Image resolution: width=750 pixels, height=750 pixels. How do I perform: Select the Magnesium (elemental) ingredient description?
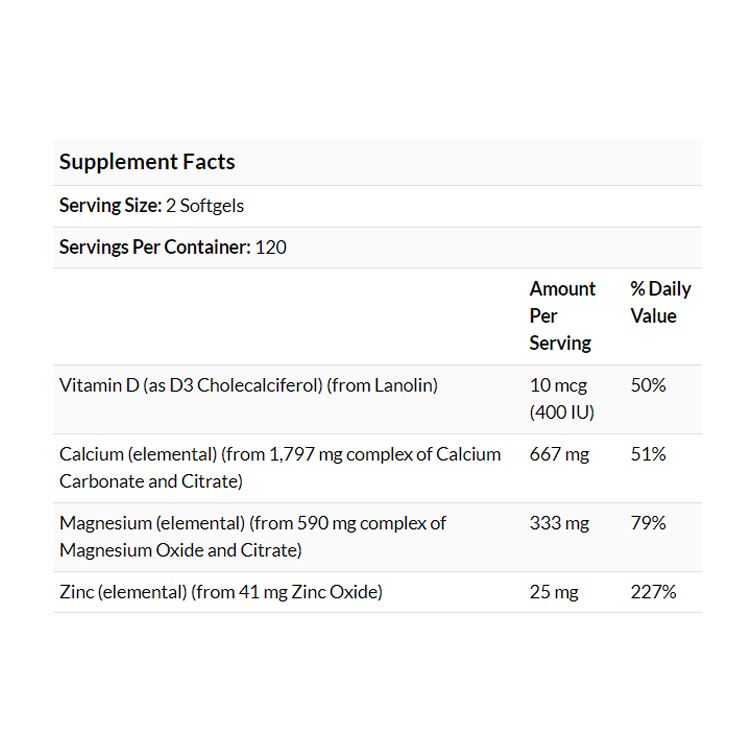[253, 536]
